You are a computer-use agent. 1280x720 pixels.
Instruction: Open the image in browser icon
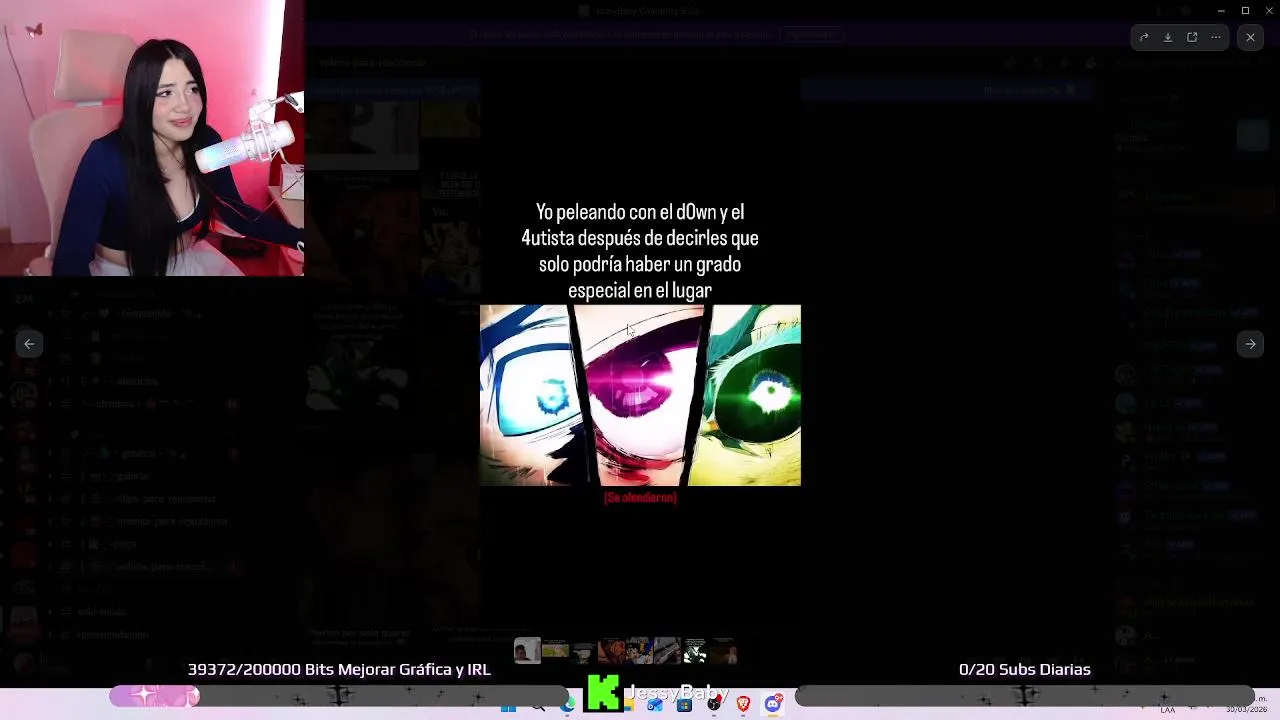click(1192, 37)
